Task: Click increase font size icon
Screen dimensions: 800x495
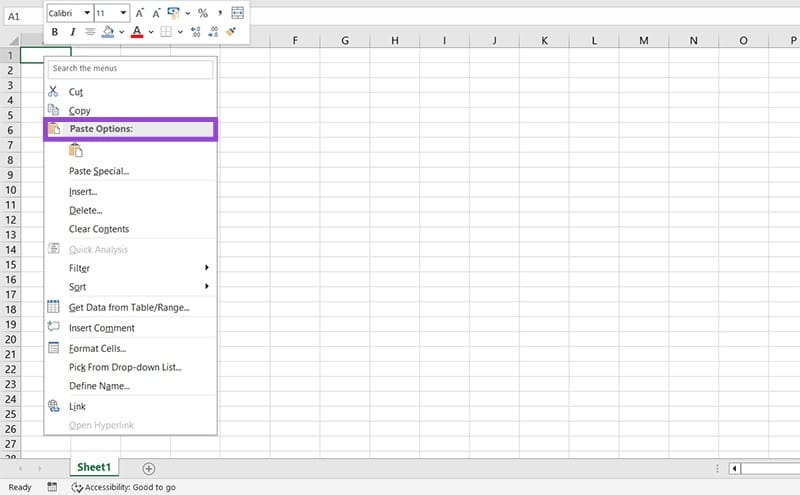Action: coord(140,13)
